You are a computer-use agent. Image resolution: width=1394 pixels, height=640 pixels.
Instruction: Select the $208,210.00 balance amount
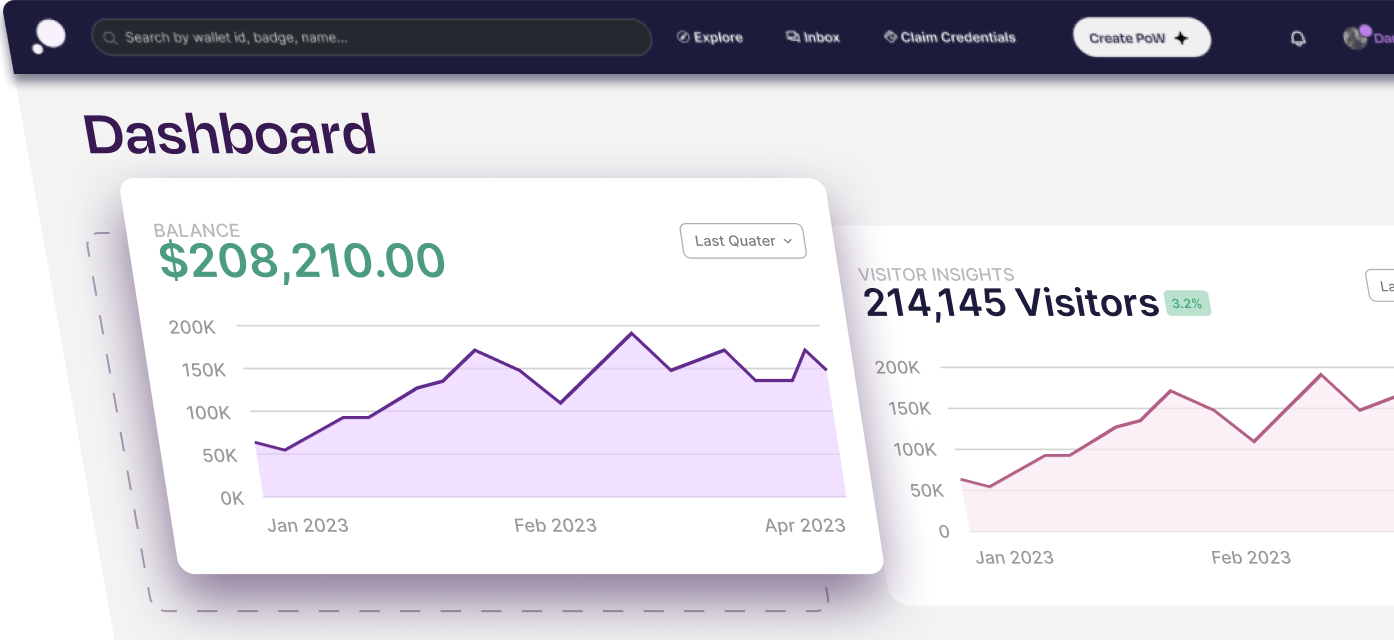tap(302, 261)
